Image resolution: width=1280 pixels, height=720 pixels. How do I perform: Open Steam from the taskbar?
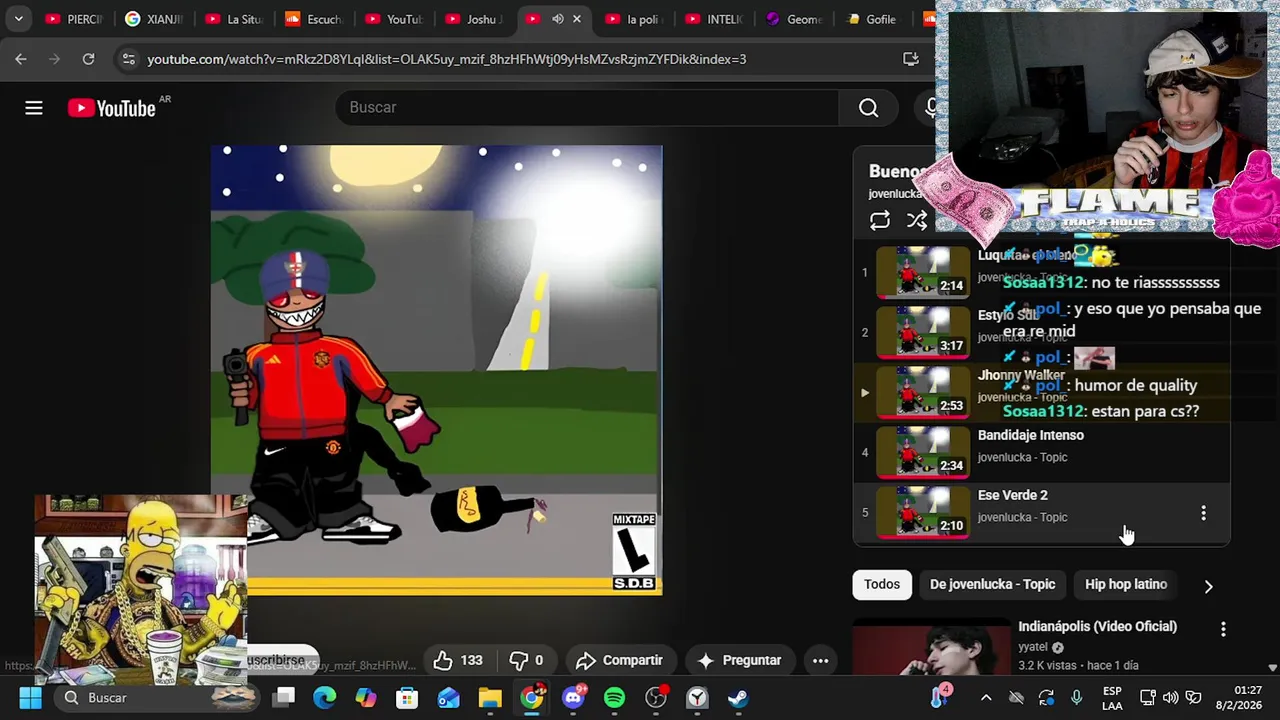[738, 698]
